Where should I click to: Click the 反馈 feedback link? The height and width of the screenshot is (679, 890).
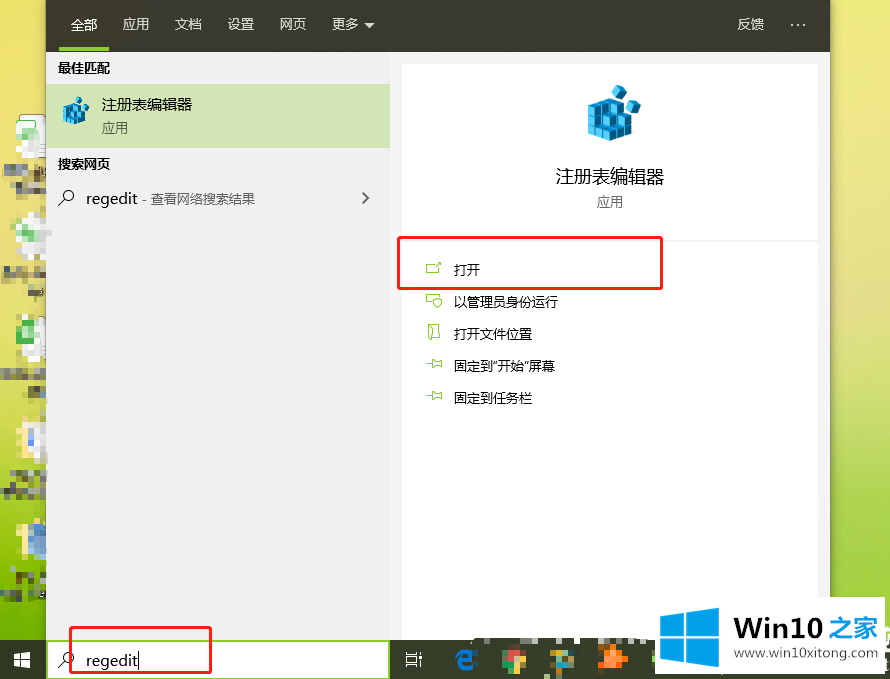[750, 24]
